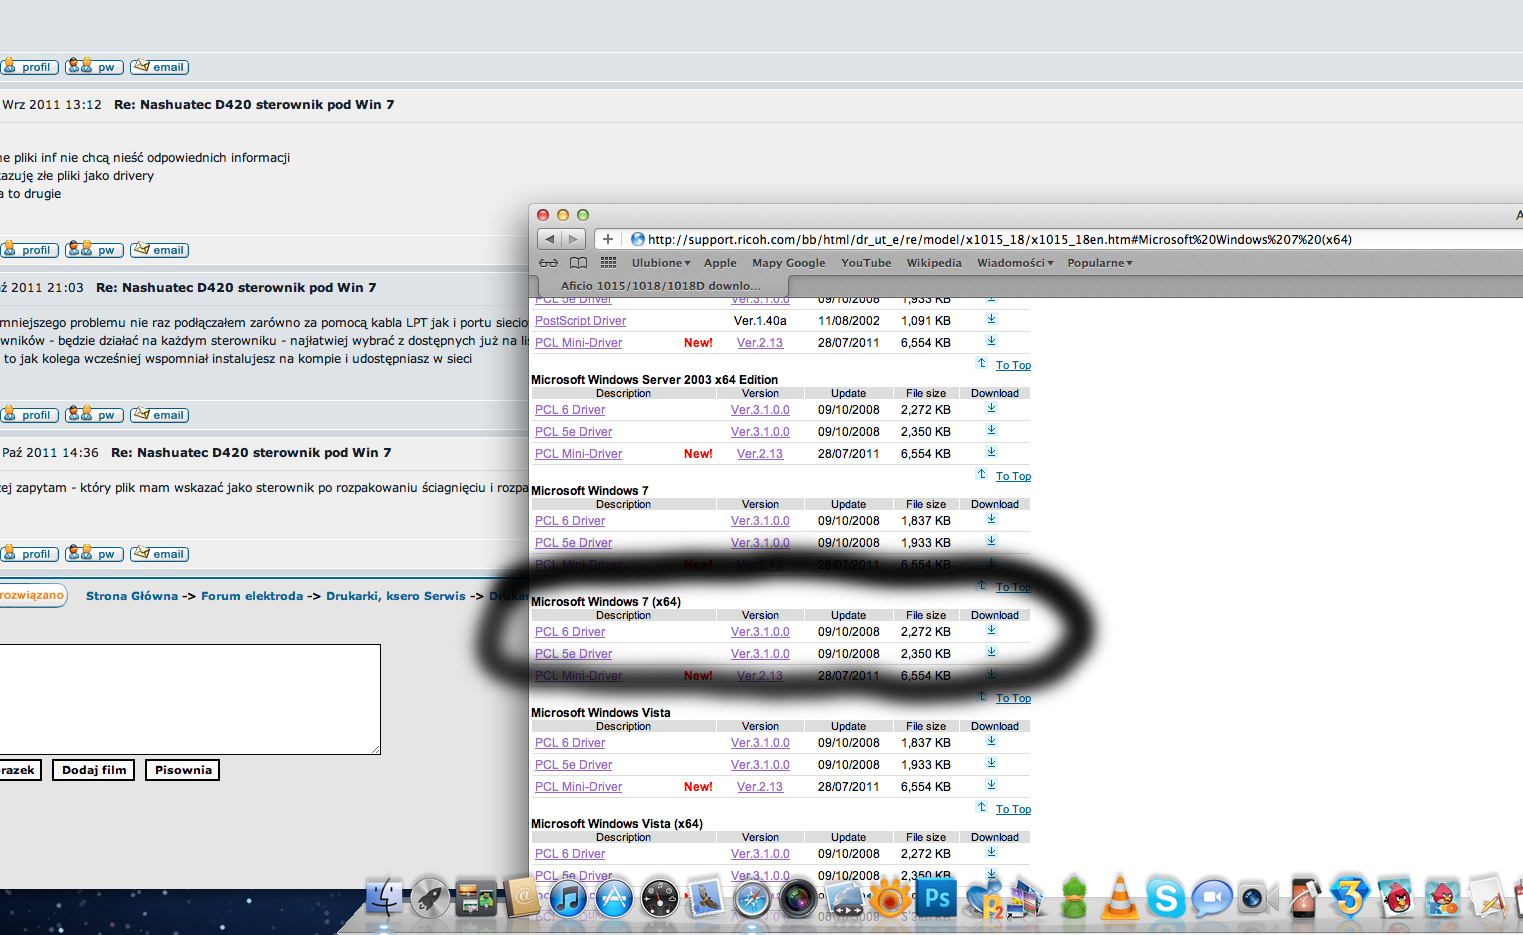This screenshot has width=1523, height=935.
Task: Expand the Ulubione bookmarks dropdown
Action: 661,263
